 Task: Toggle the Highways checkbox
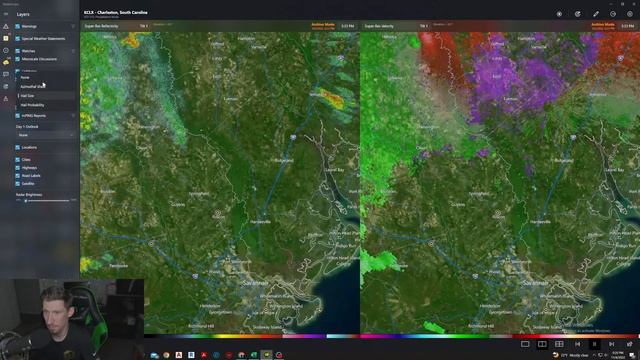pyautogui.click(x=18, y=168)
